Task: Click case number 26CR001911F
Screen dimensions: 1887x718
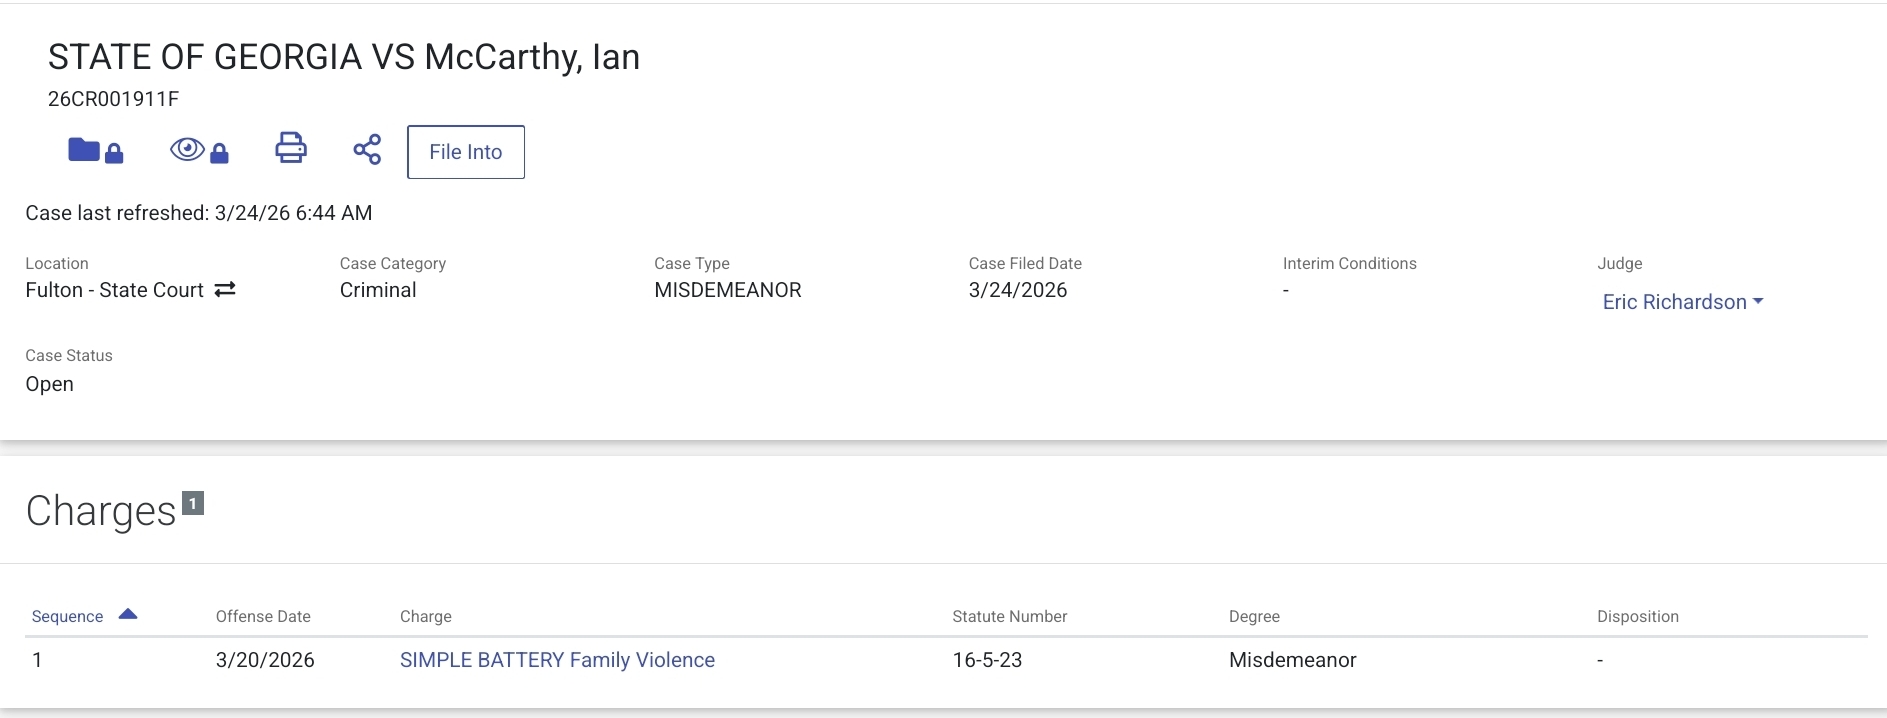Action: click(x=113, y=99)
